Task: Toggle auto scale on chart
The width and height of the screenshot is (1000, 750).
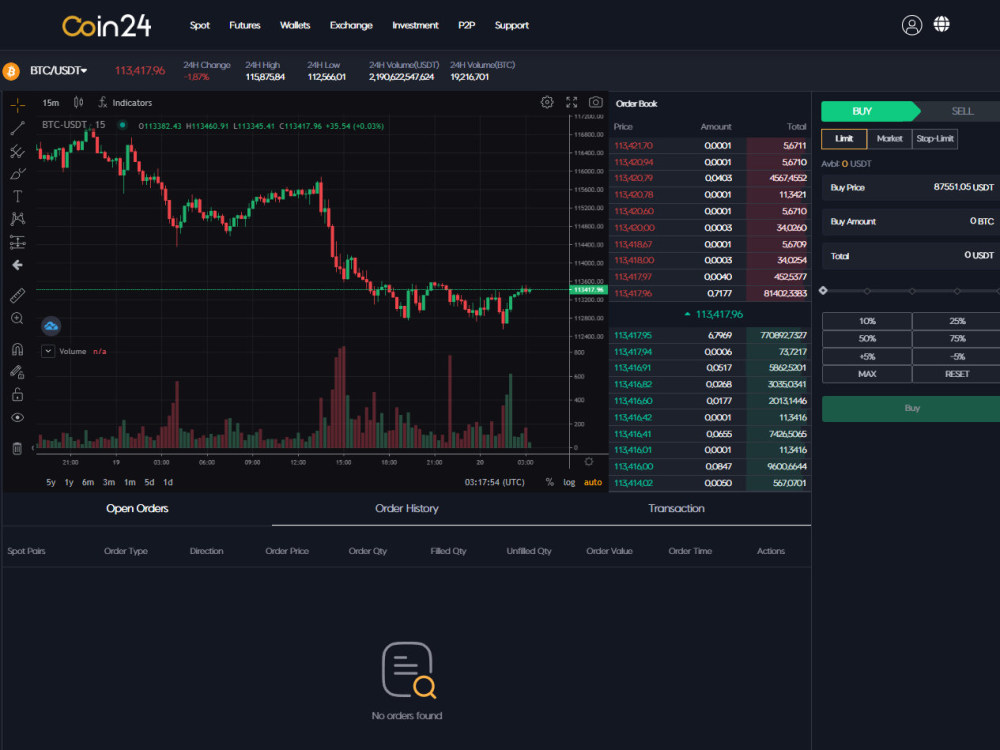Action: [x=592, y=482]
